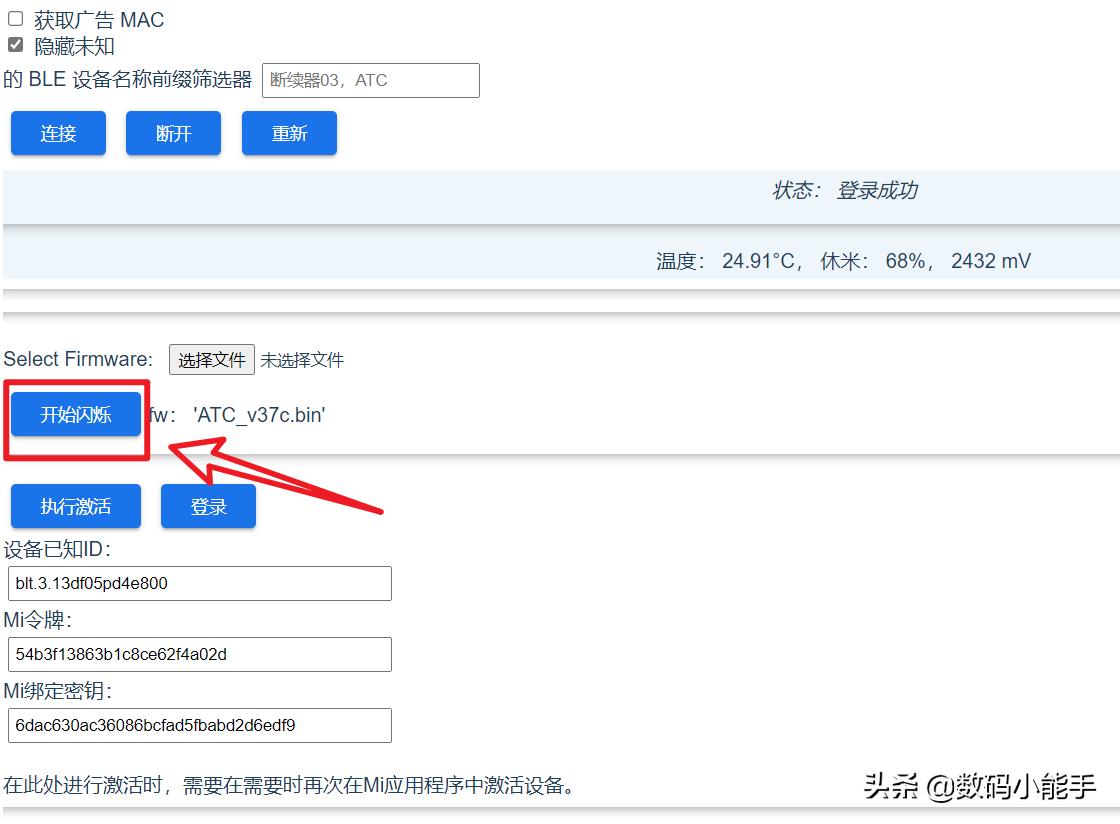This screenshot has width=1120, height=824.
Task: Click the 登录 login button
Action: point(208,505)
